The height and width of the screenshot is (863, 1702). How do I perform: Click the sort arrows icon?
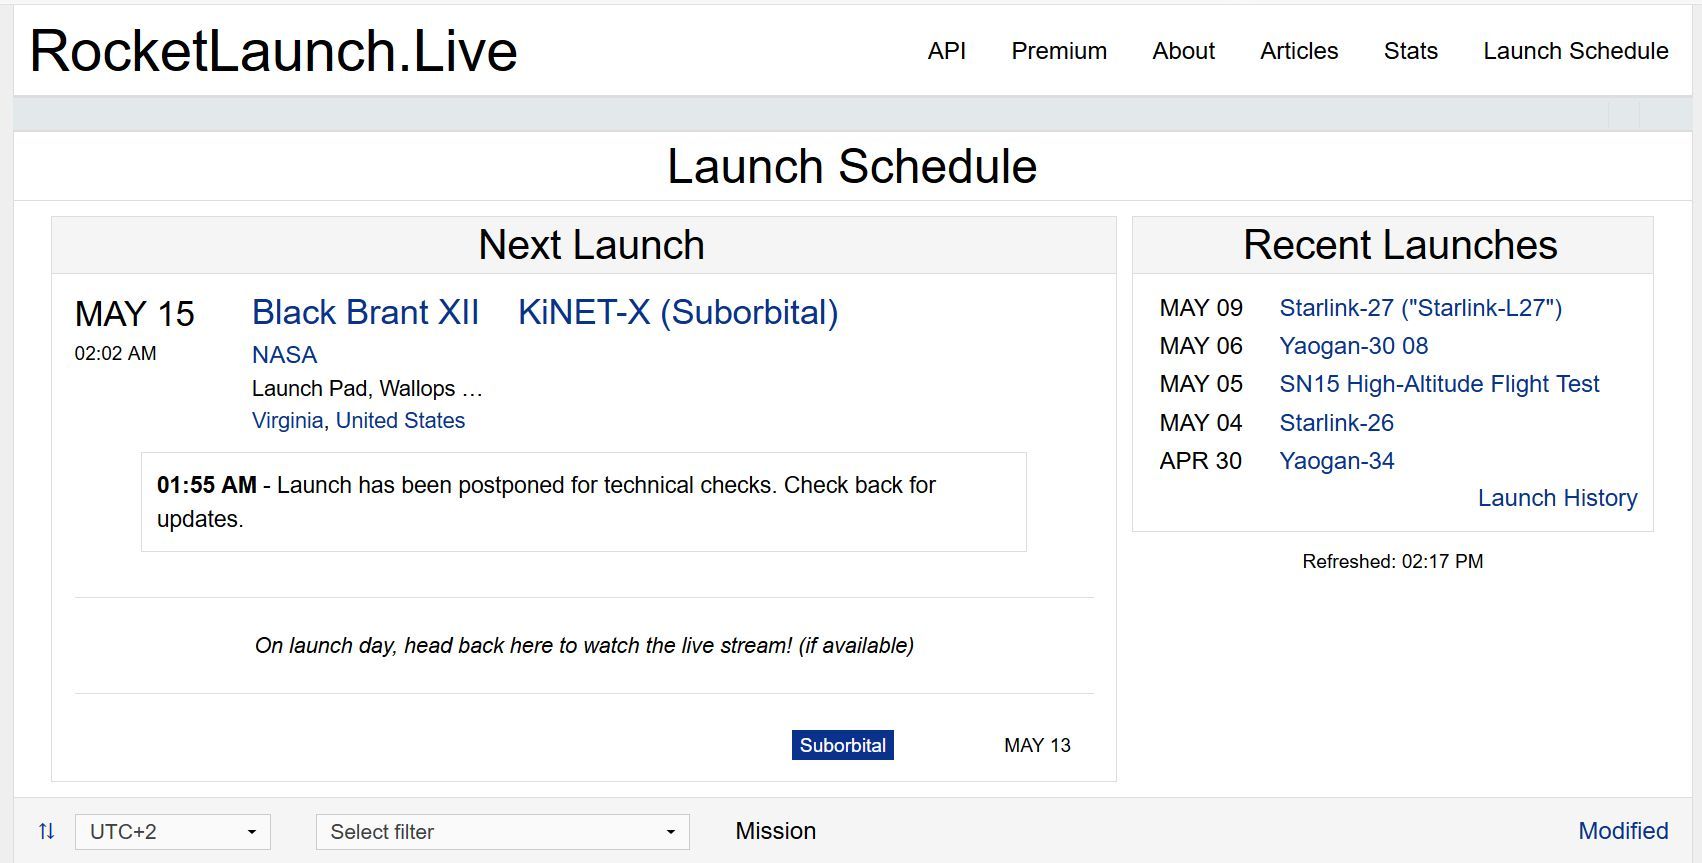46,831
